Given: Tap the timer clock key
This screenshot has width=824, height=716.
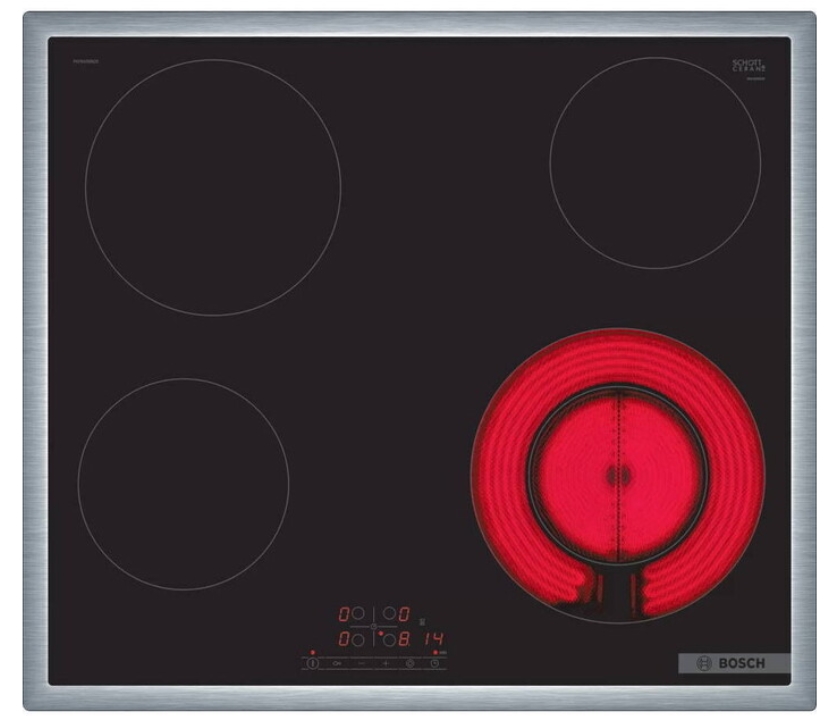Looking at the screenshot, I should click(435, 663).
